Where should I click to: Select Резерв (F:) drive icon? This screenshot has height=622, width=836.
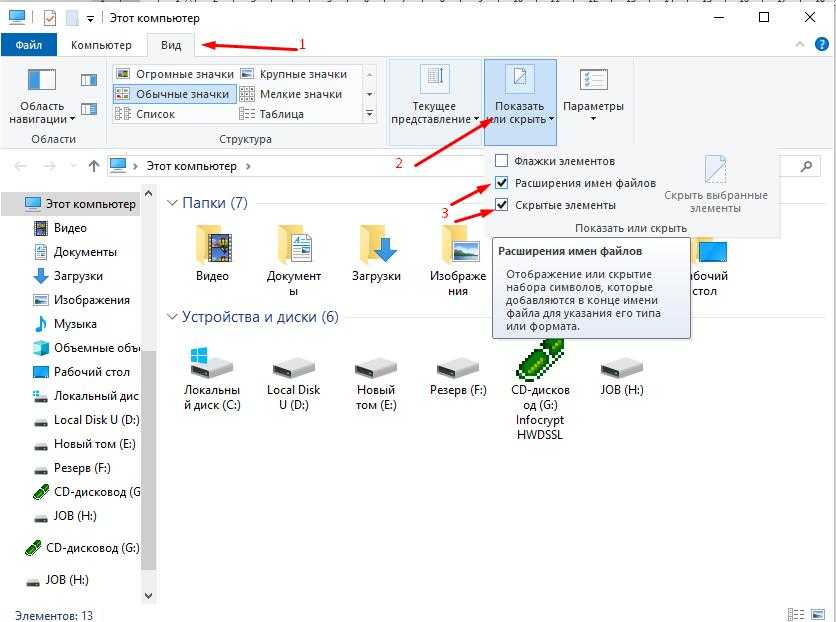tap(458, 368)
